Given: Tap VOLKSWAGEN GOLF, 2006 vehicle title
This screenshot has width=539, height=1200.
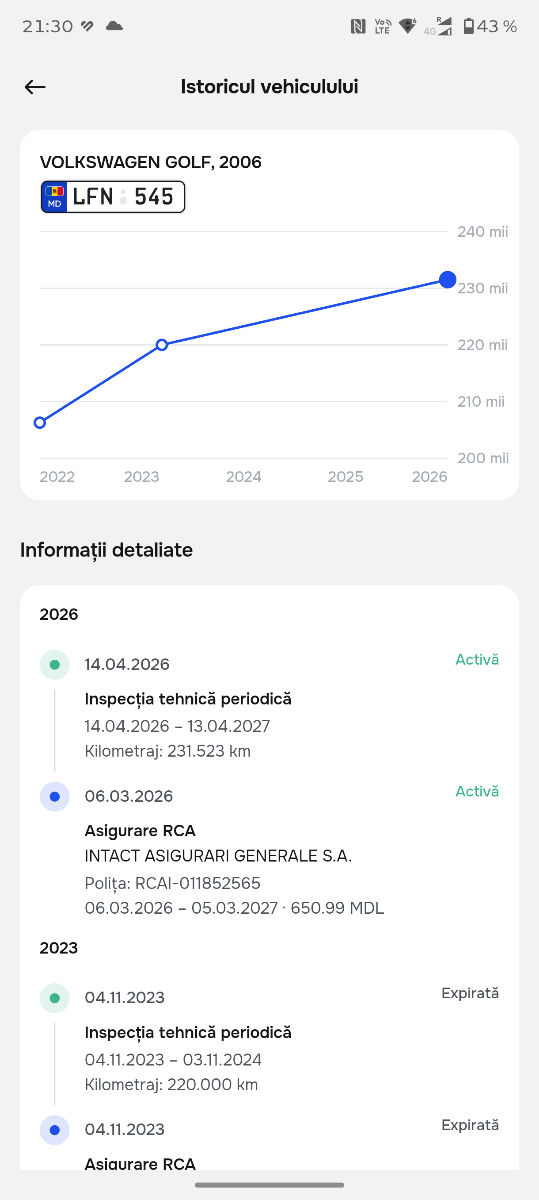Looking at the screenshot, I should 151,162.
